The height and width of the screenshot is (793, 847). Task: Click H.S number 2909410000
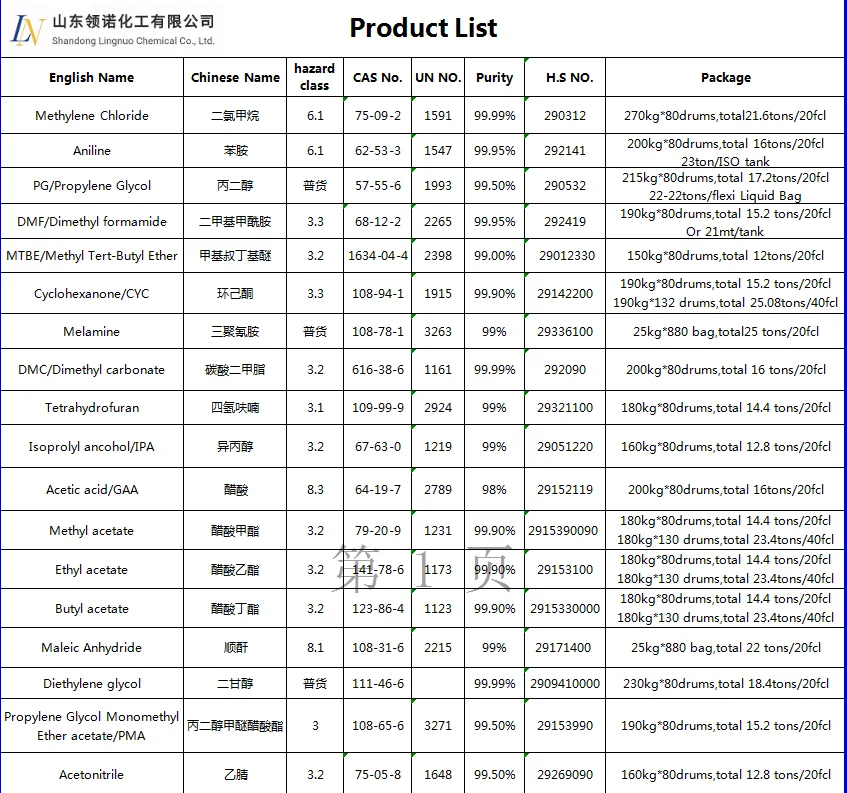click(x=565, y=683)
